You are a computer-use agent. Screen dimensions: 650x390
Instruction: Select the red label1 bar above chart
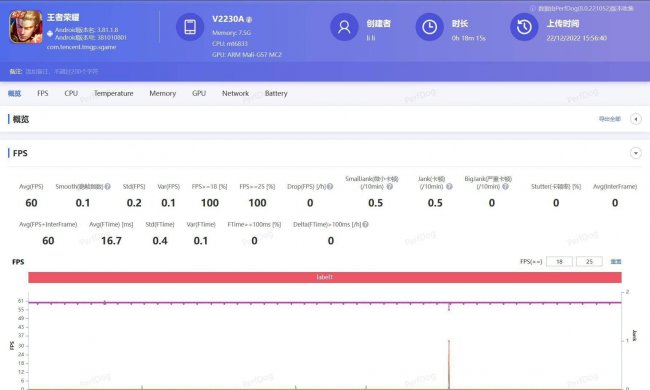click(x=325, y=277)
